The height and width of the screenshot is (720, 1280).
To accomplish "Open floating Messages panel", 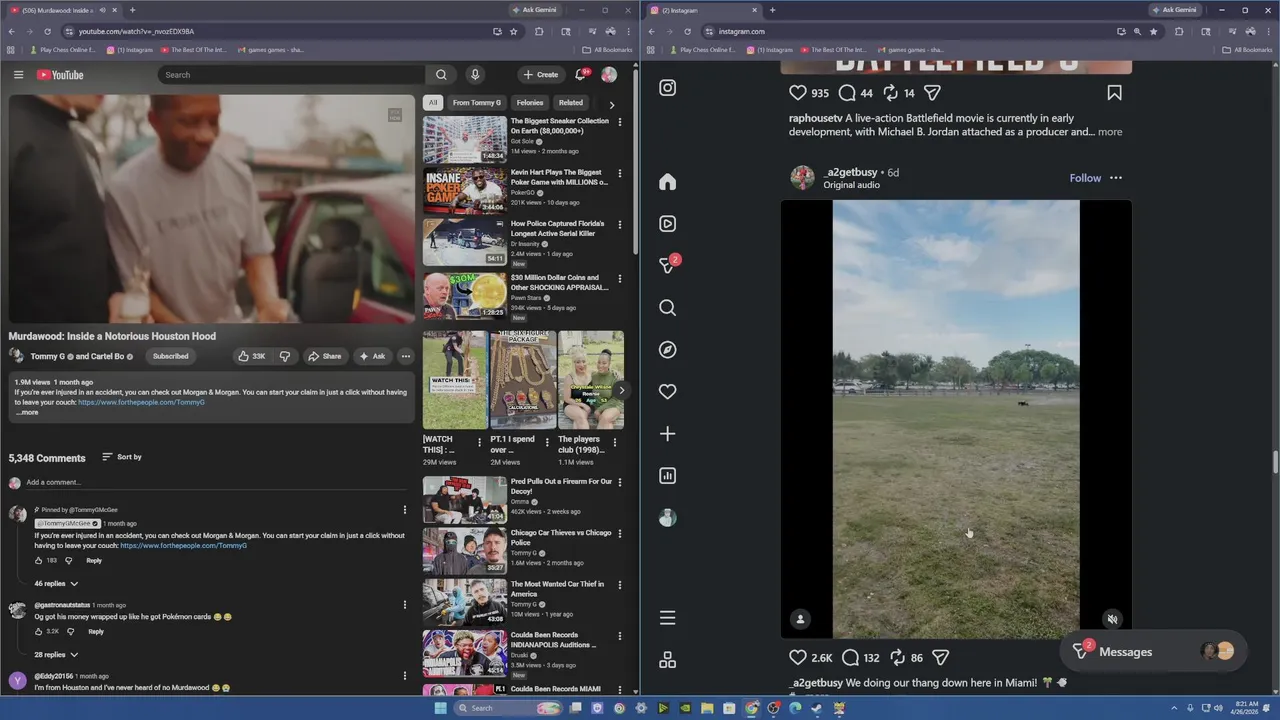I will pyautogui.click(x=1153, y=652).
